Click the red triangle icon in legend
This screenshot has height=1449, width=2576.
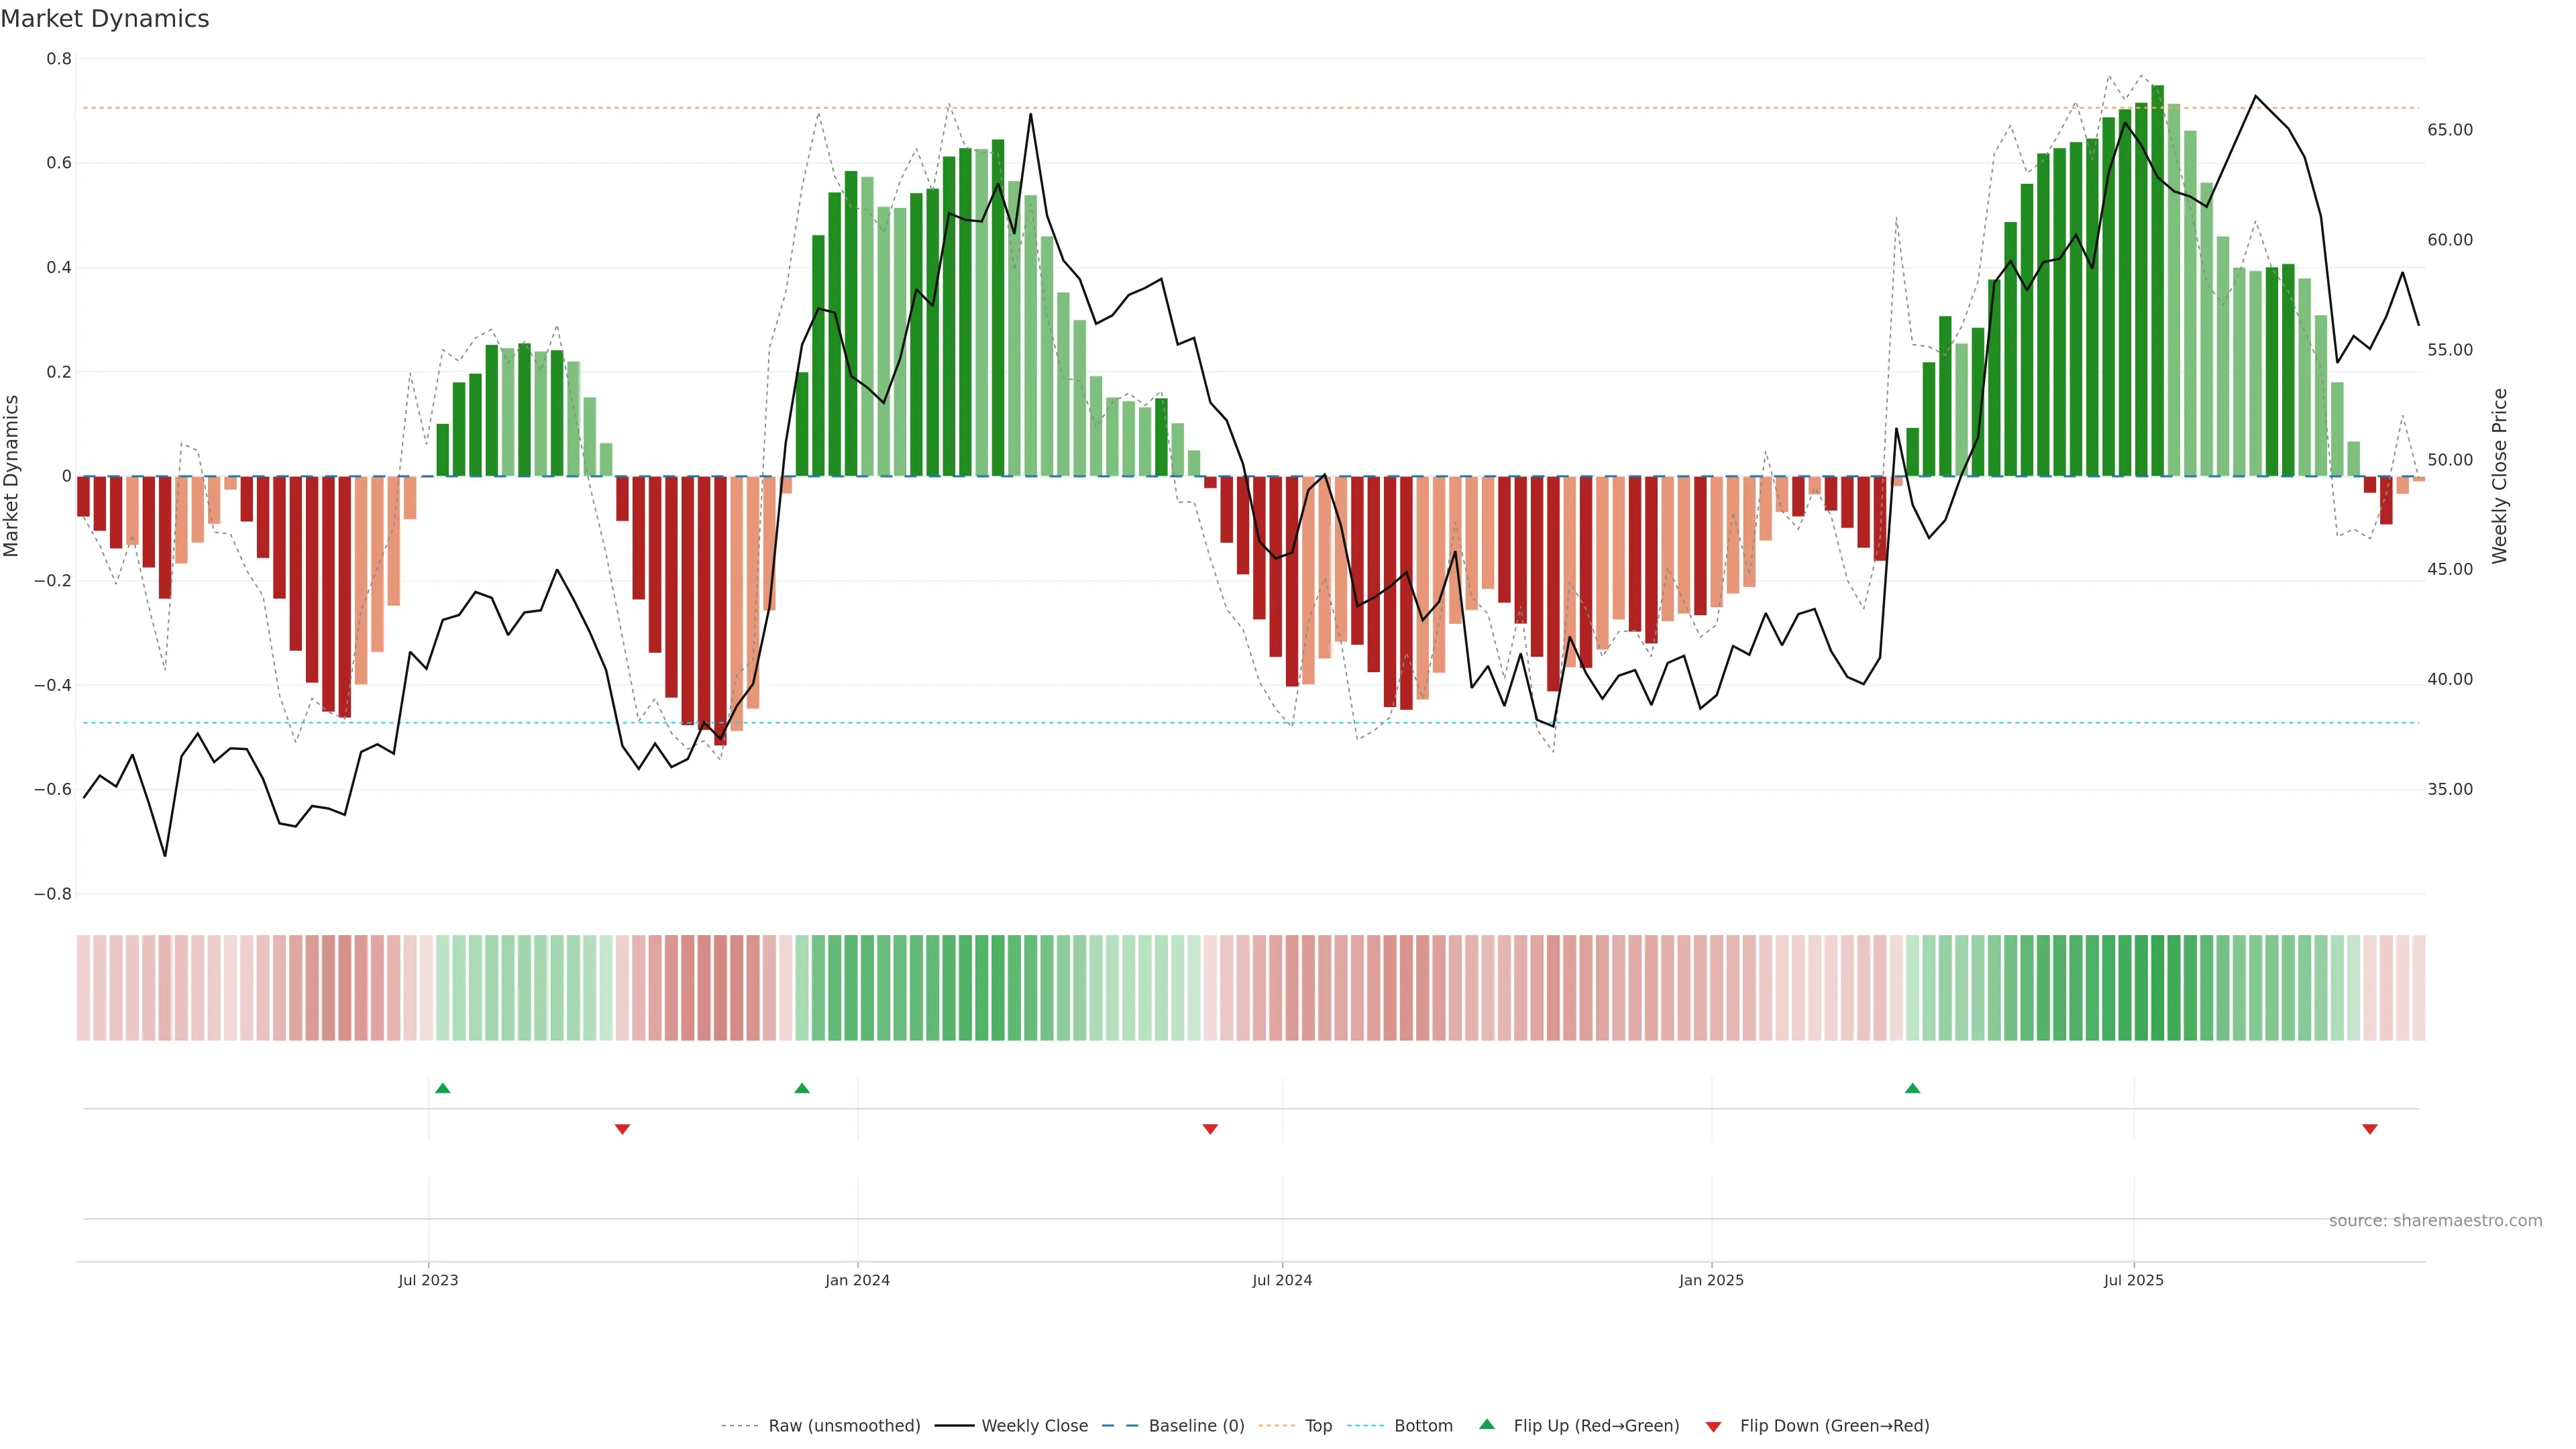[x=1713, y=1427]
